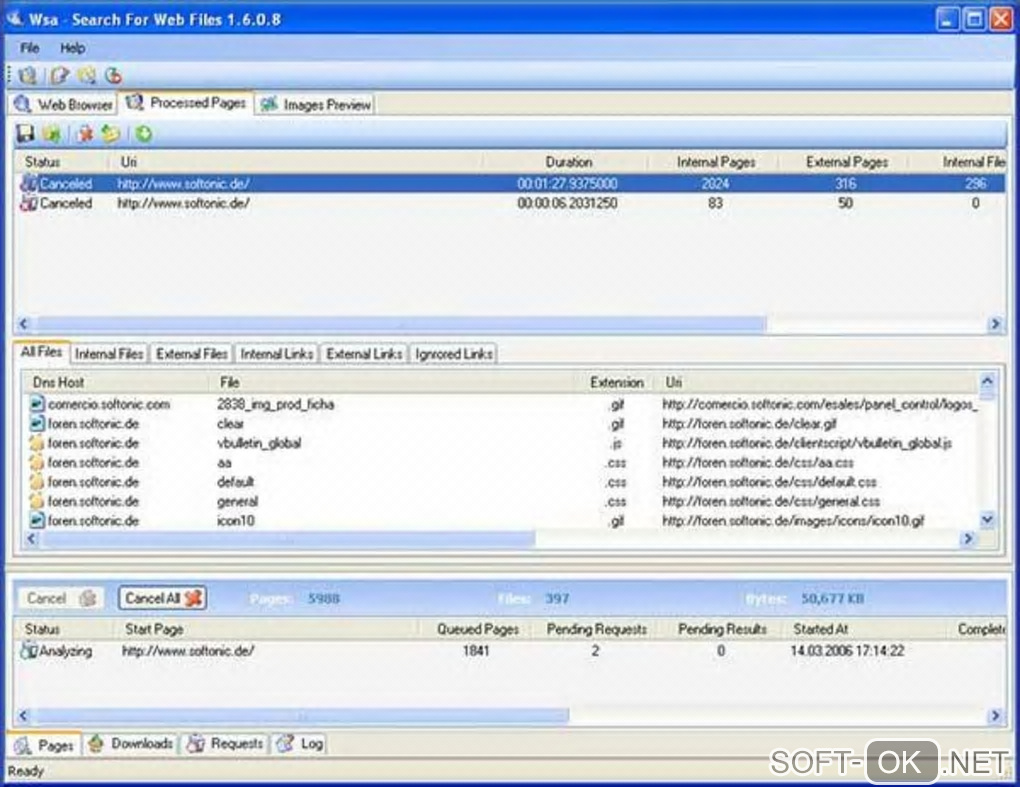Click horizontal scrollbar thumb of the jobs list
The image size is (1020, 787).
pyautogui.click(x=302, y=715)
